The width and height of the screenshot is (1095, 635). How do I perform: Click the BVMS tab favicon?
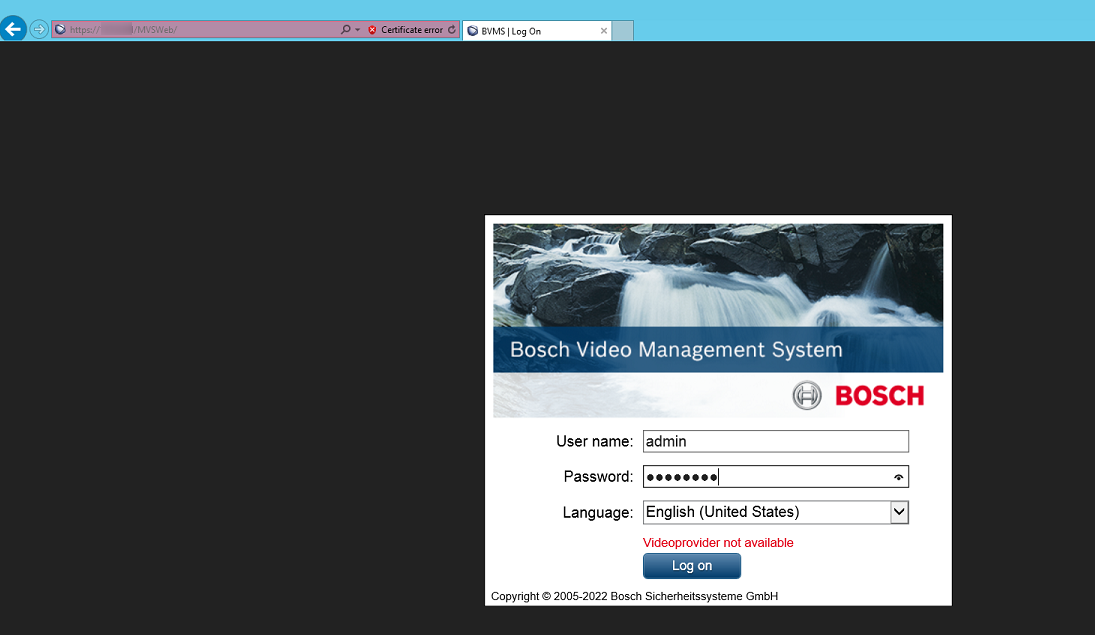pyautogui.click(x=472, y=31)
